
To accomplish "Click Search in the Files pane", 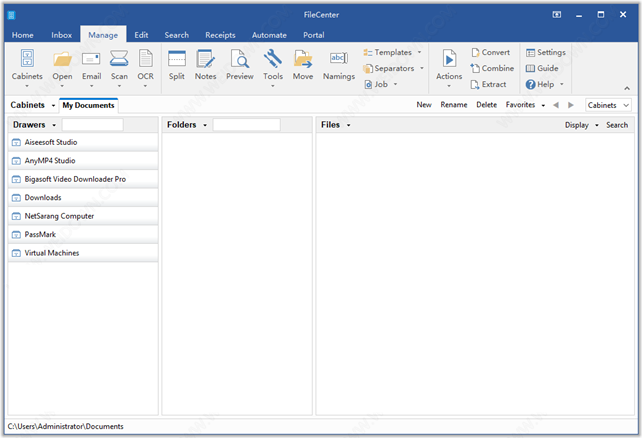I will click(617, 125).
